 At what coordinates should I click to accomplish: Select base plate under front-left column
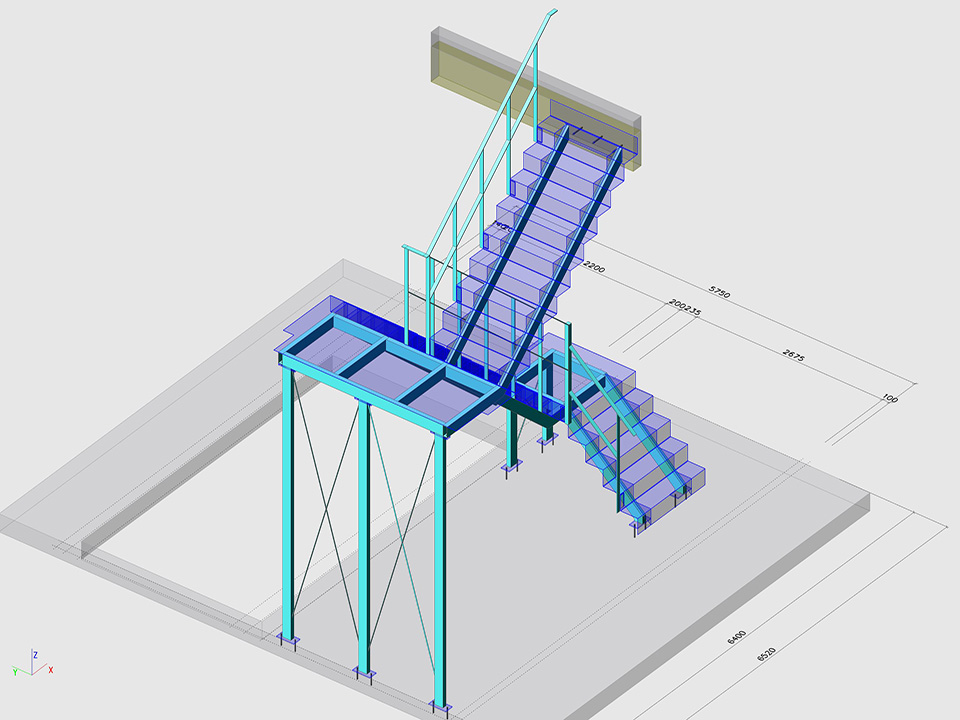(289, 641)
